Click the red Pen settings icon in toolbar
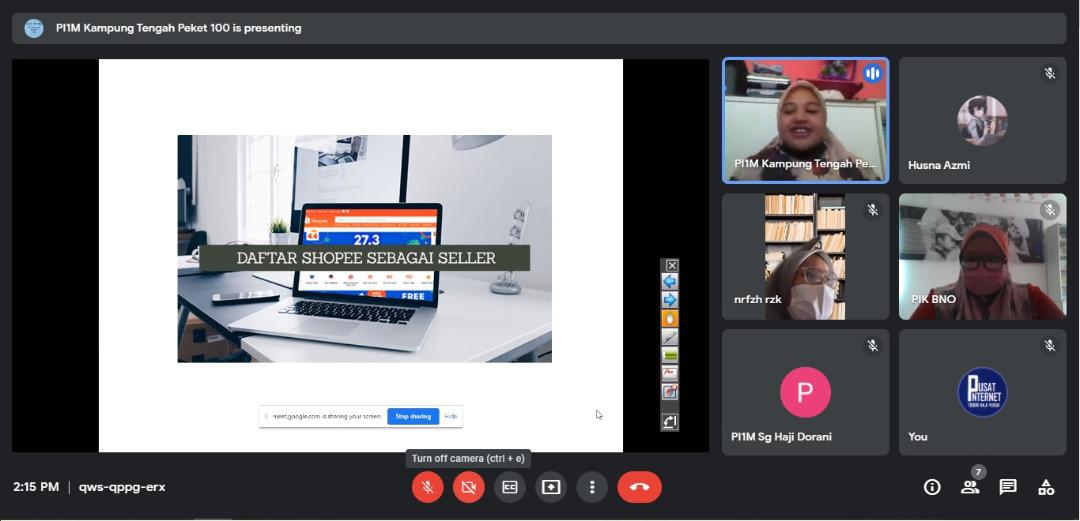 669,373
